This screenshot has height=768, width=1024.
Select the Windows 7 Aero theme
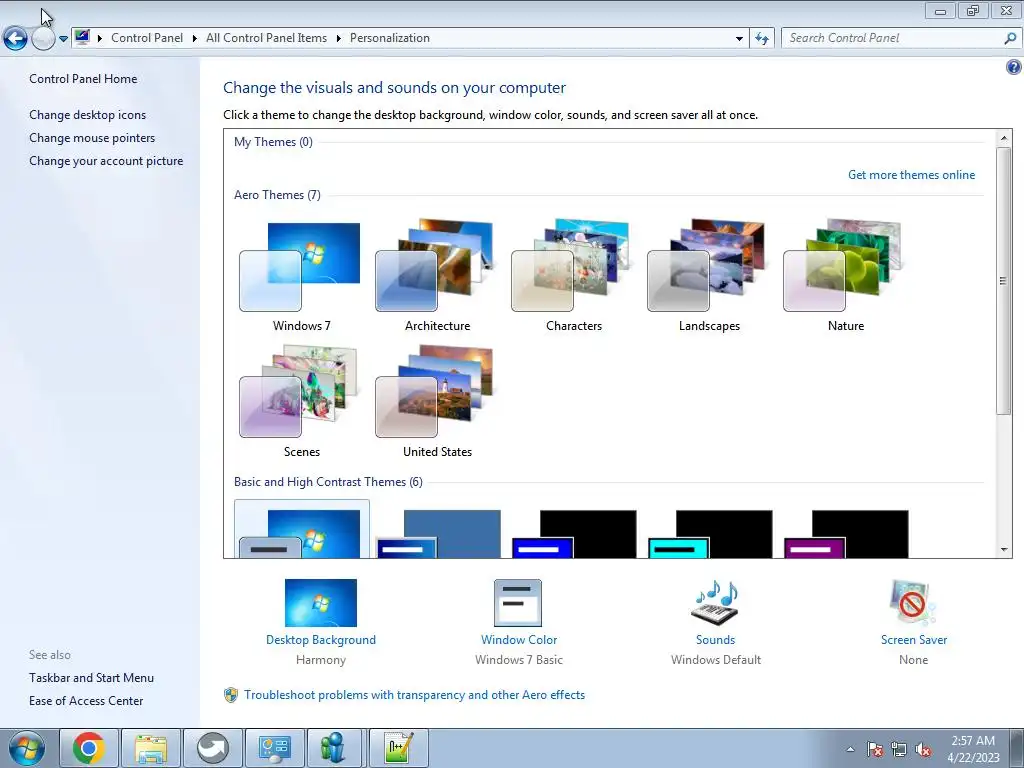pyautogui.click(x=301, y=276)
